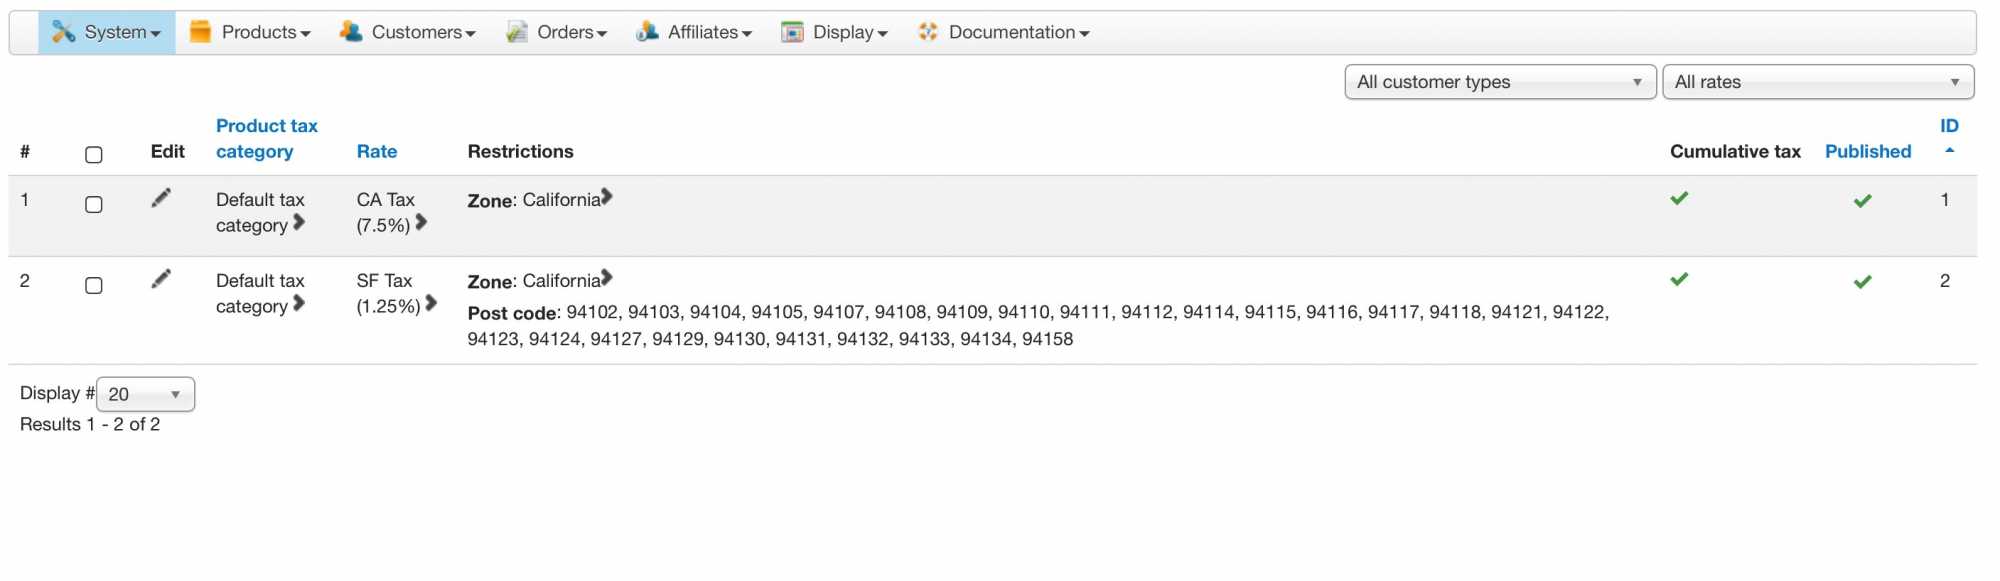Viewport: 2000px width, 581px height.
Task: Sort the table by Published column
Action: (x=1867, y=151)
